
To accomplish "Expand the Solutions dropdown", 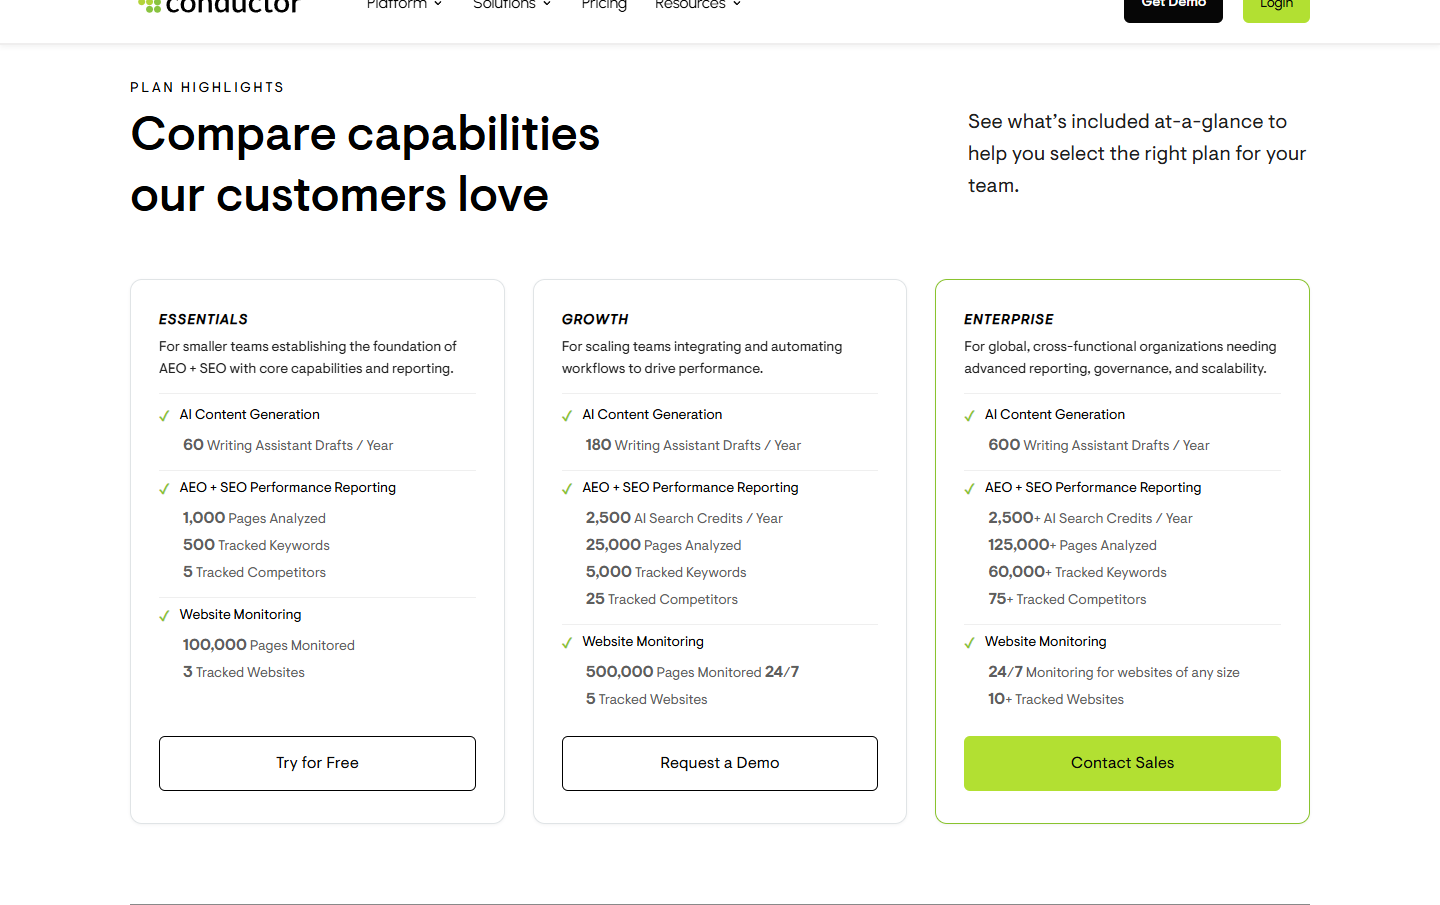I will pyautogui.click(x=512, y=5).
